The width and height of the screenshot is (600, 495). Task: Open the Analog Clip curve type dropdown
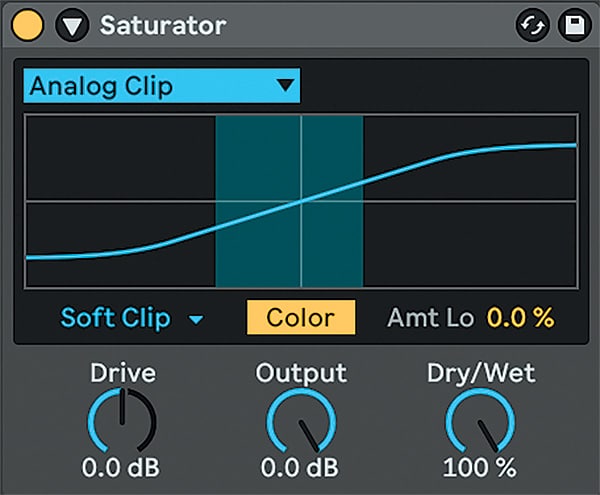click(x=161, y=86)
